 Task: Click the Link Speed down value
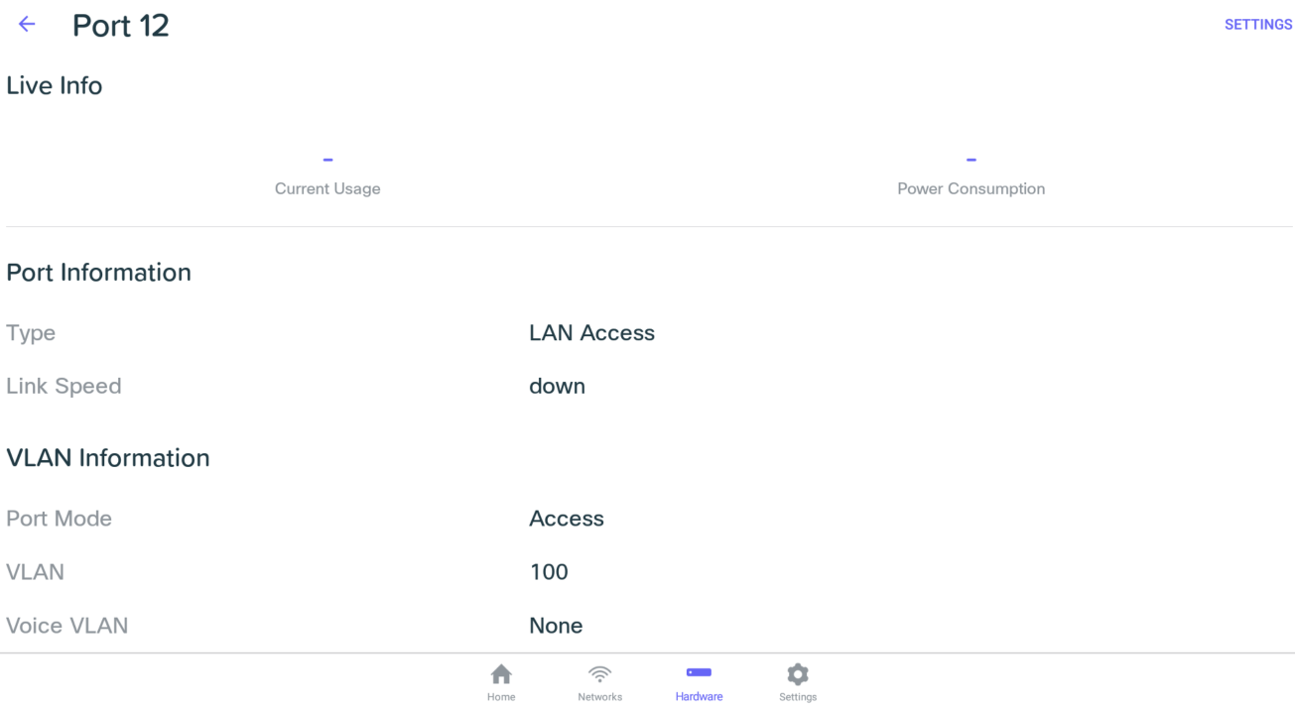point(557,386)
